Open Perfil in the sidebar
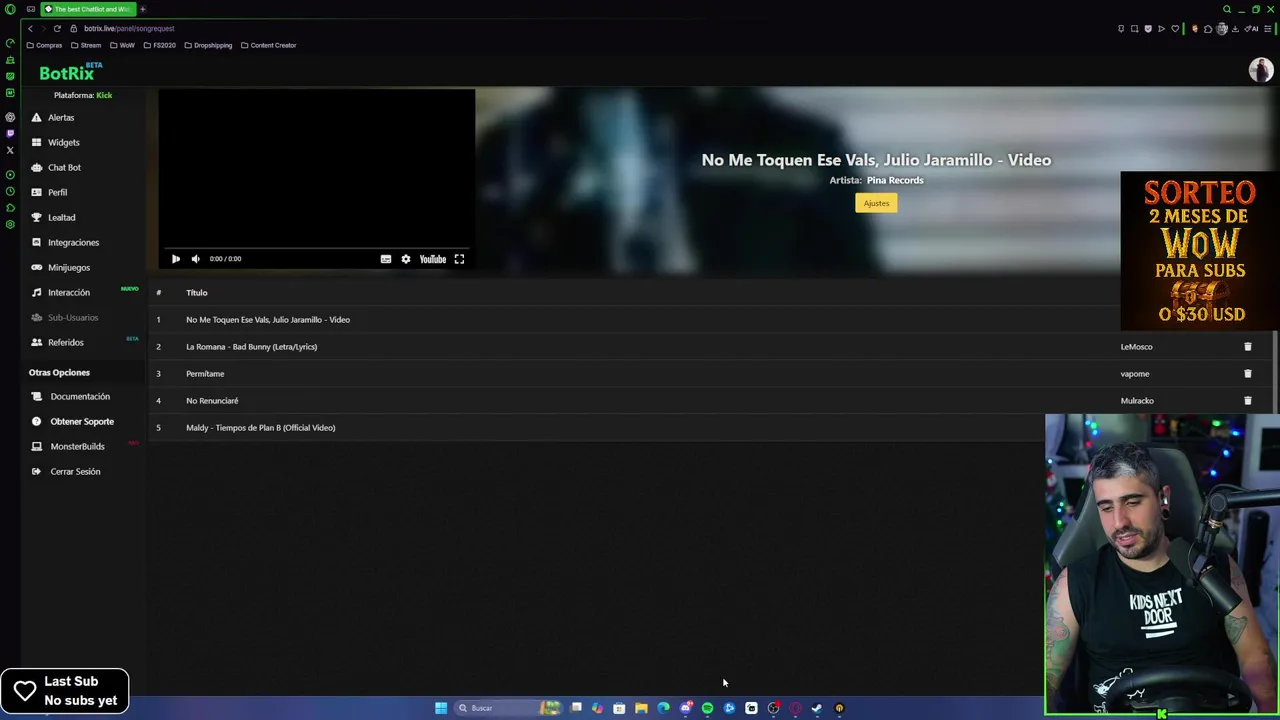The image size is (1280, 720). point(57,193)
